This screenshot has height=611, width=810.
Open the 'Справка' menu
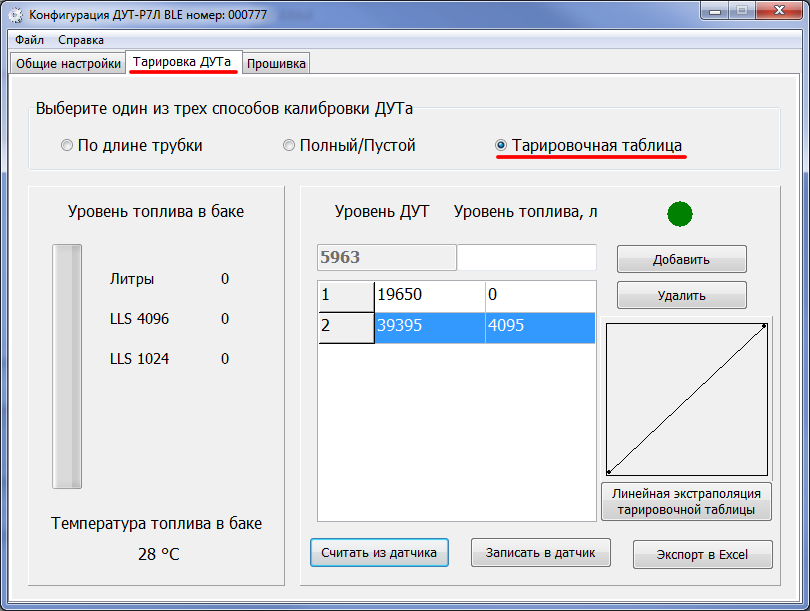point(81,40)
